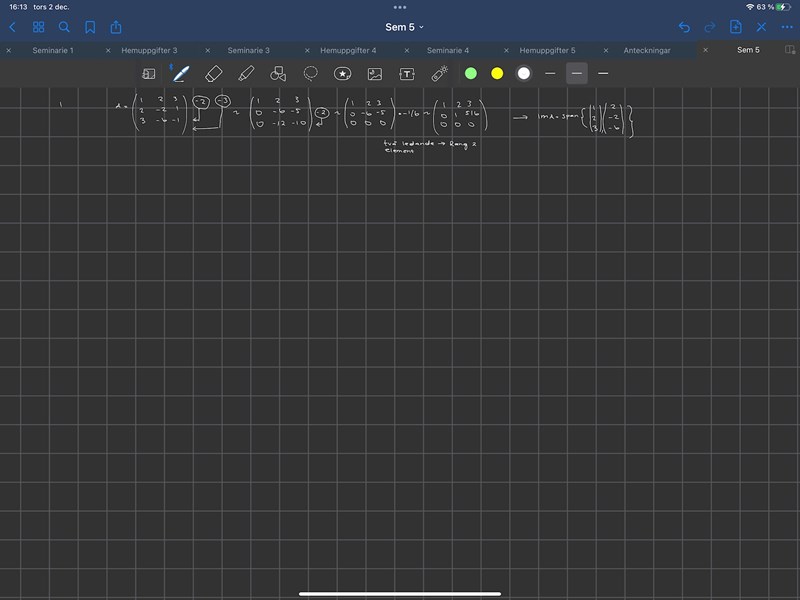Select the Eraser tool

(213, 73)
